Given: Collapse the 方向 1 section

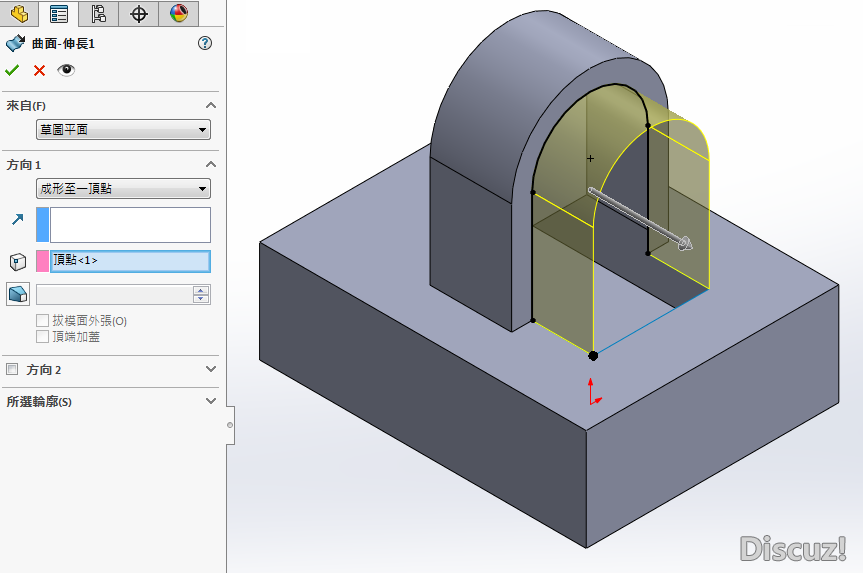Looking at the screenshot, I should (210, 164).
